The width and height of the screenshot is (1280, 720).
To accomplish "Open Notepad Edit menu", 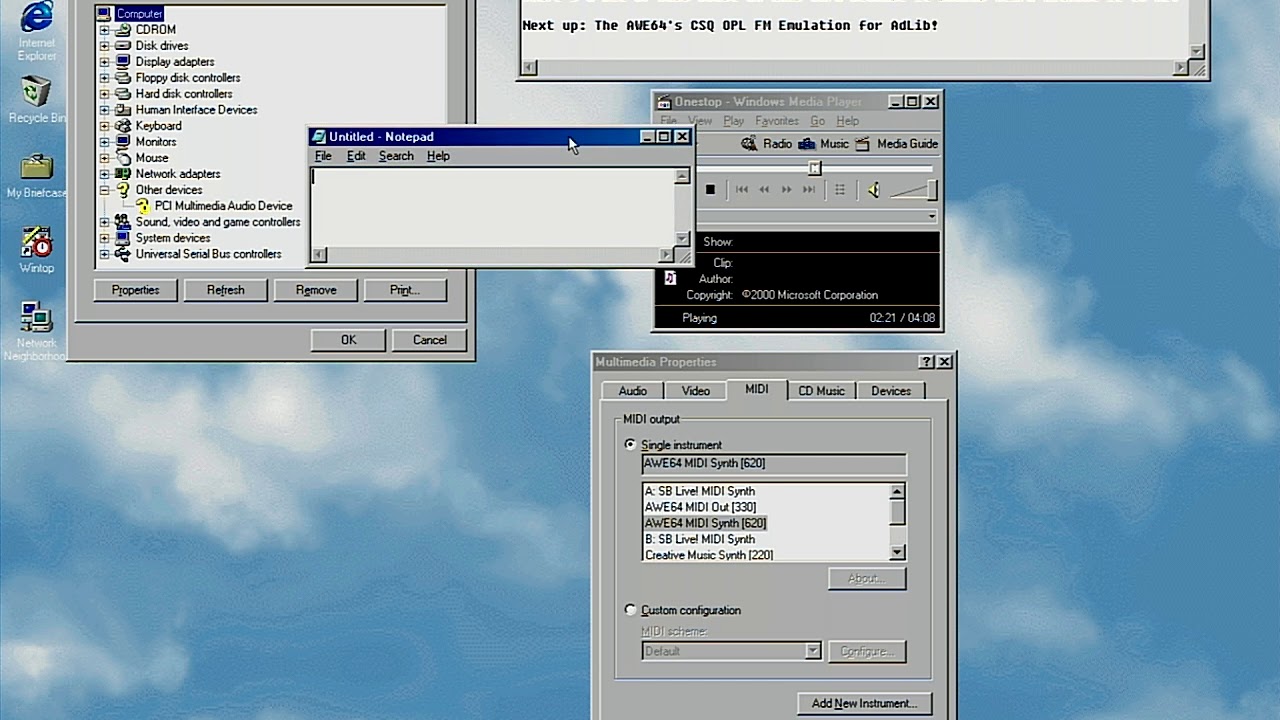I will coord(356,156).
